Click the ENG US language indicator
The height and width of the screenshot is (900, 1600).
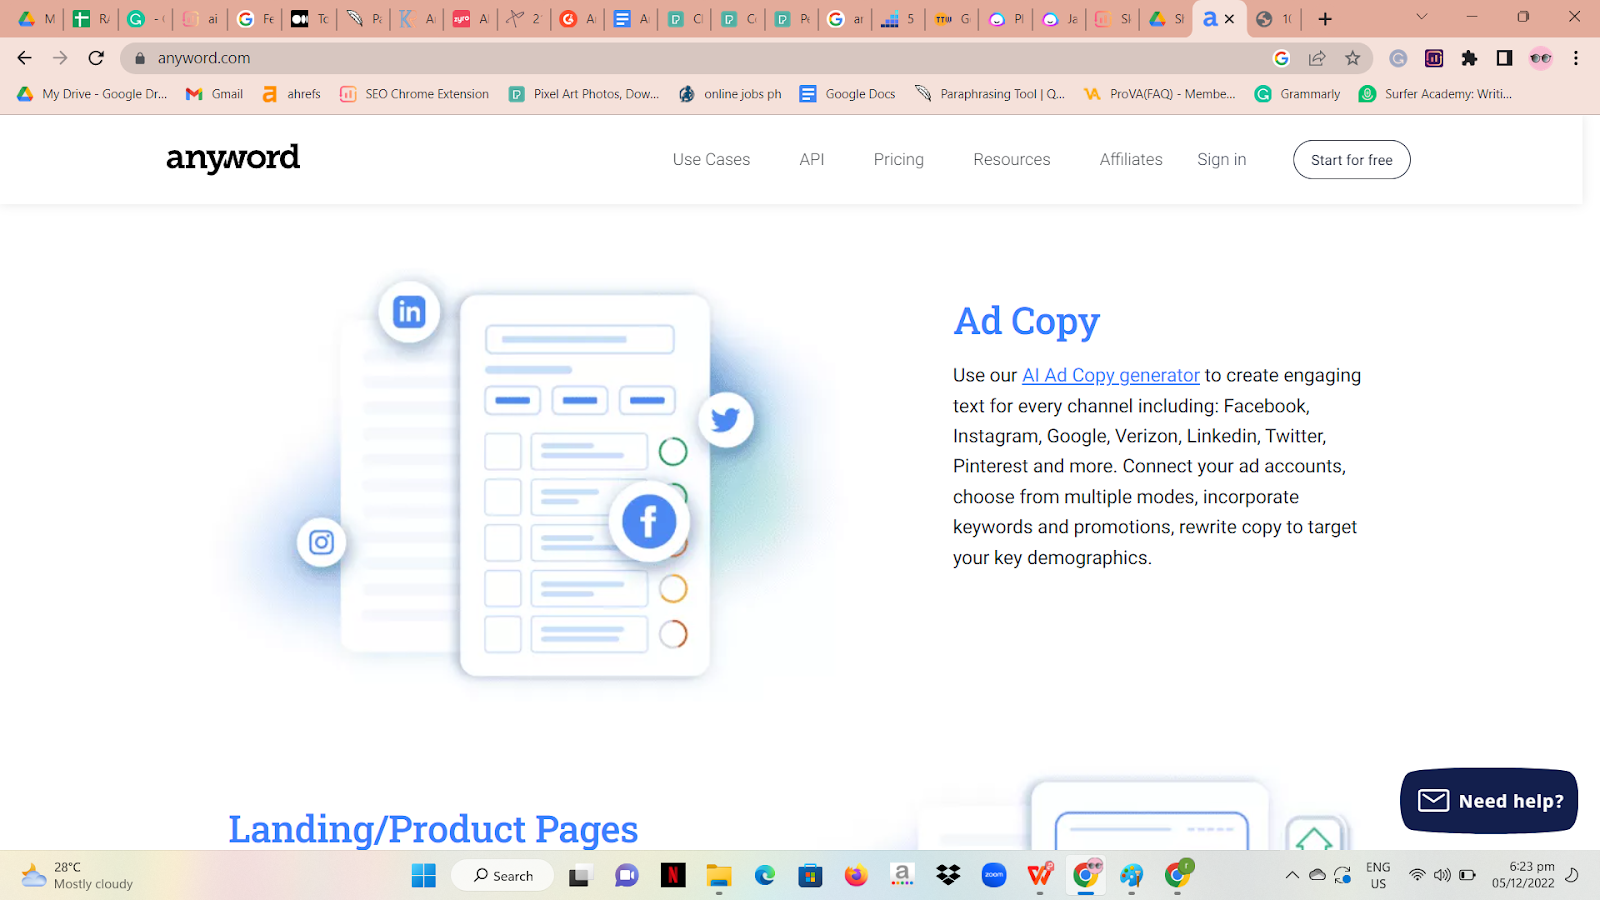pyautogui.click(x=1378, y=875)
